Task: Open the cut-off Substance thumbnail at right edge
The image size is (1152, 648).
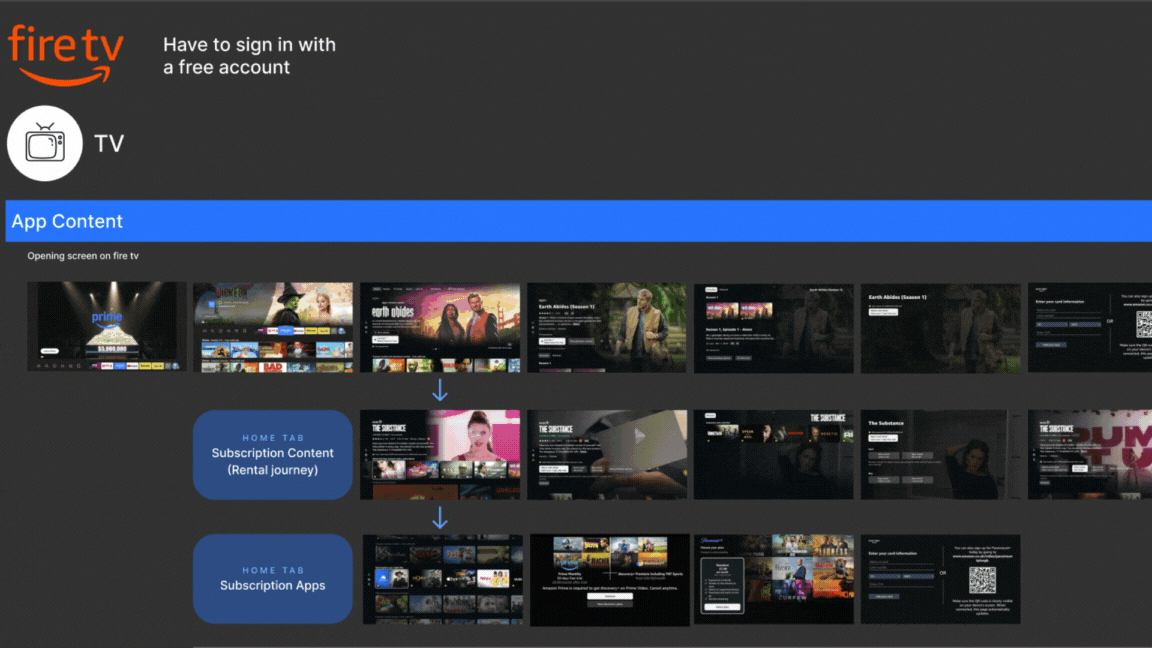Action: (1090, 455)
